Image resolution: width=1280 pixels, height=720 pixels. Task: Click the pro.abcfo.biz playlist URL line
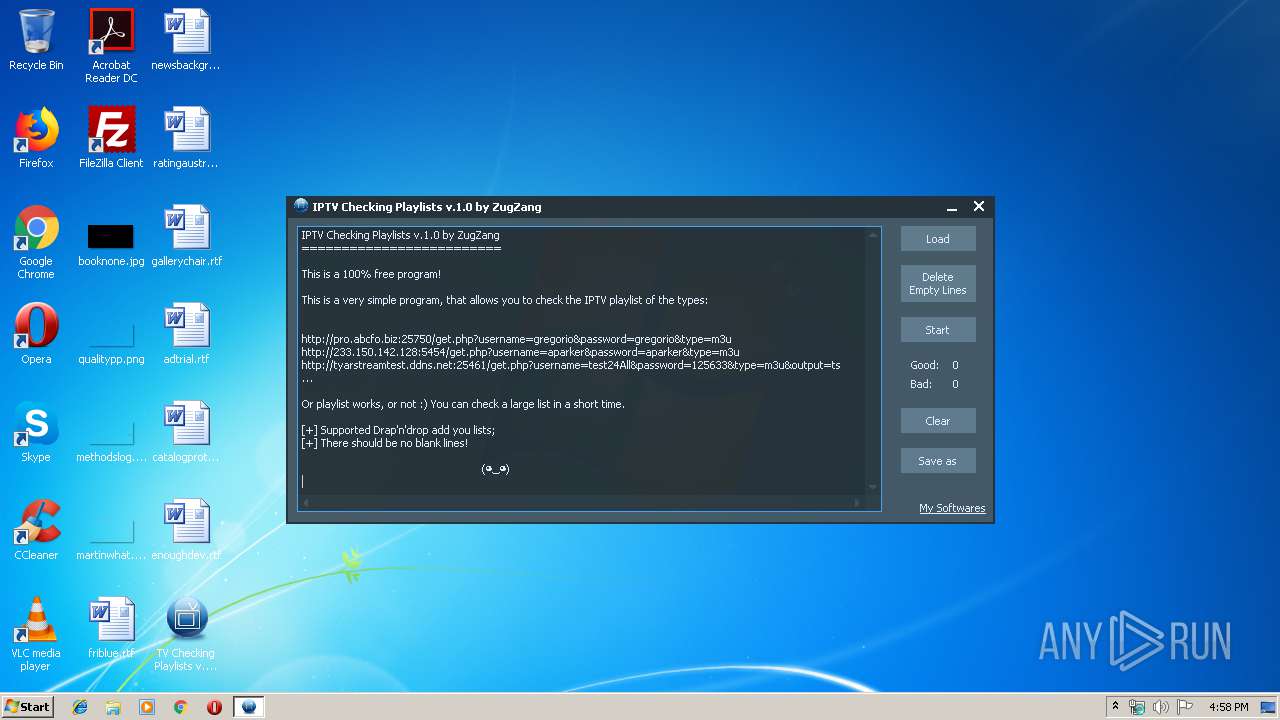[516, 339]
